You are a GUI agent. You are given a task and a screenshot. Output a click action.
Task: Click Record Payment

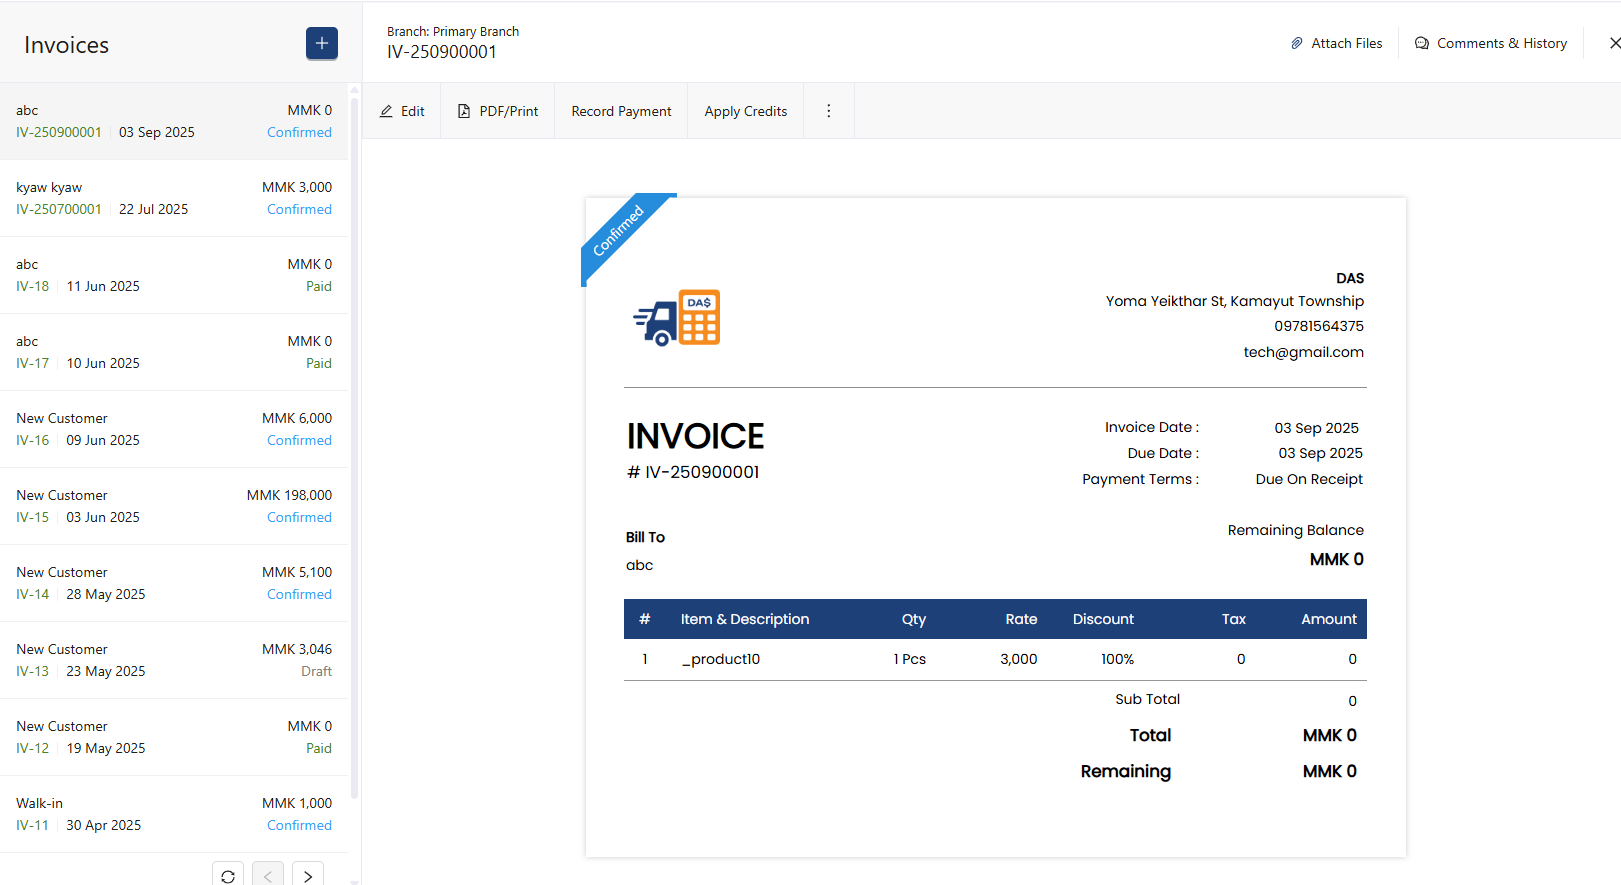(x=621, y=111)
